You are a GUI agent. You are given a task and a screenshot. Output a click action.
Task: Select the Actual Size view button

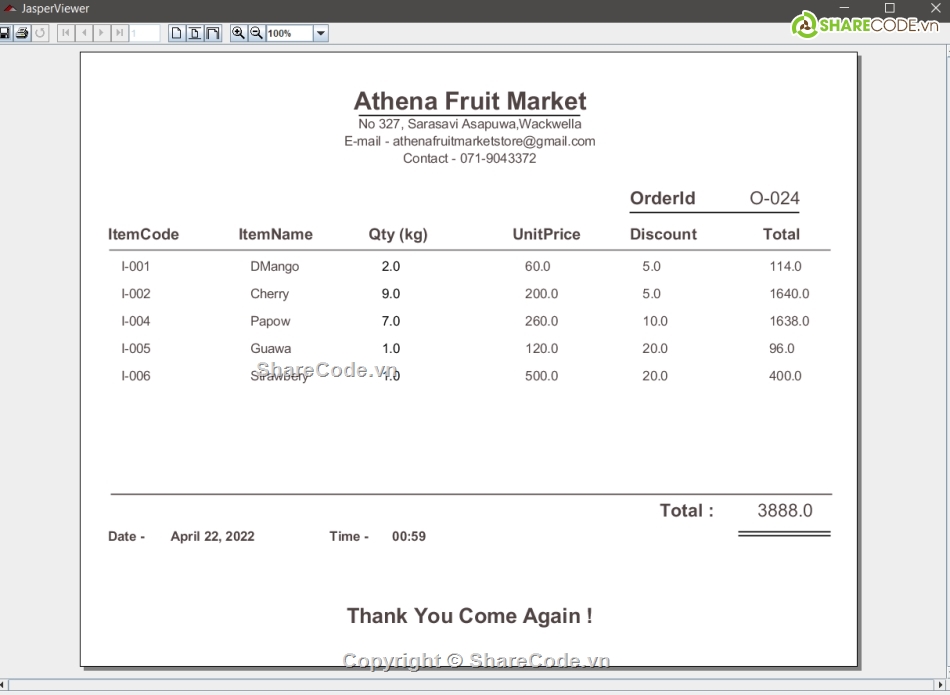point(177,33)
